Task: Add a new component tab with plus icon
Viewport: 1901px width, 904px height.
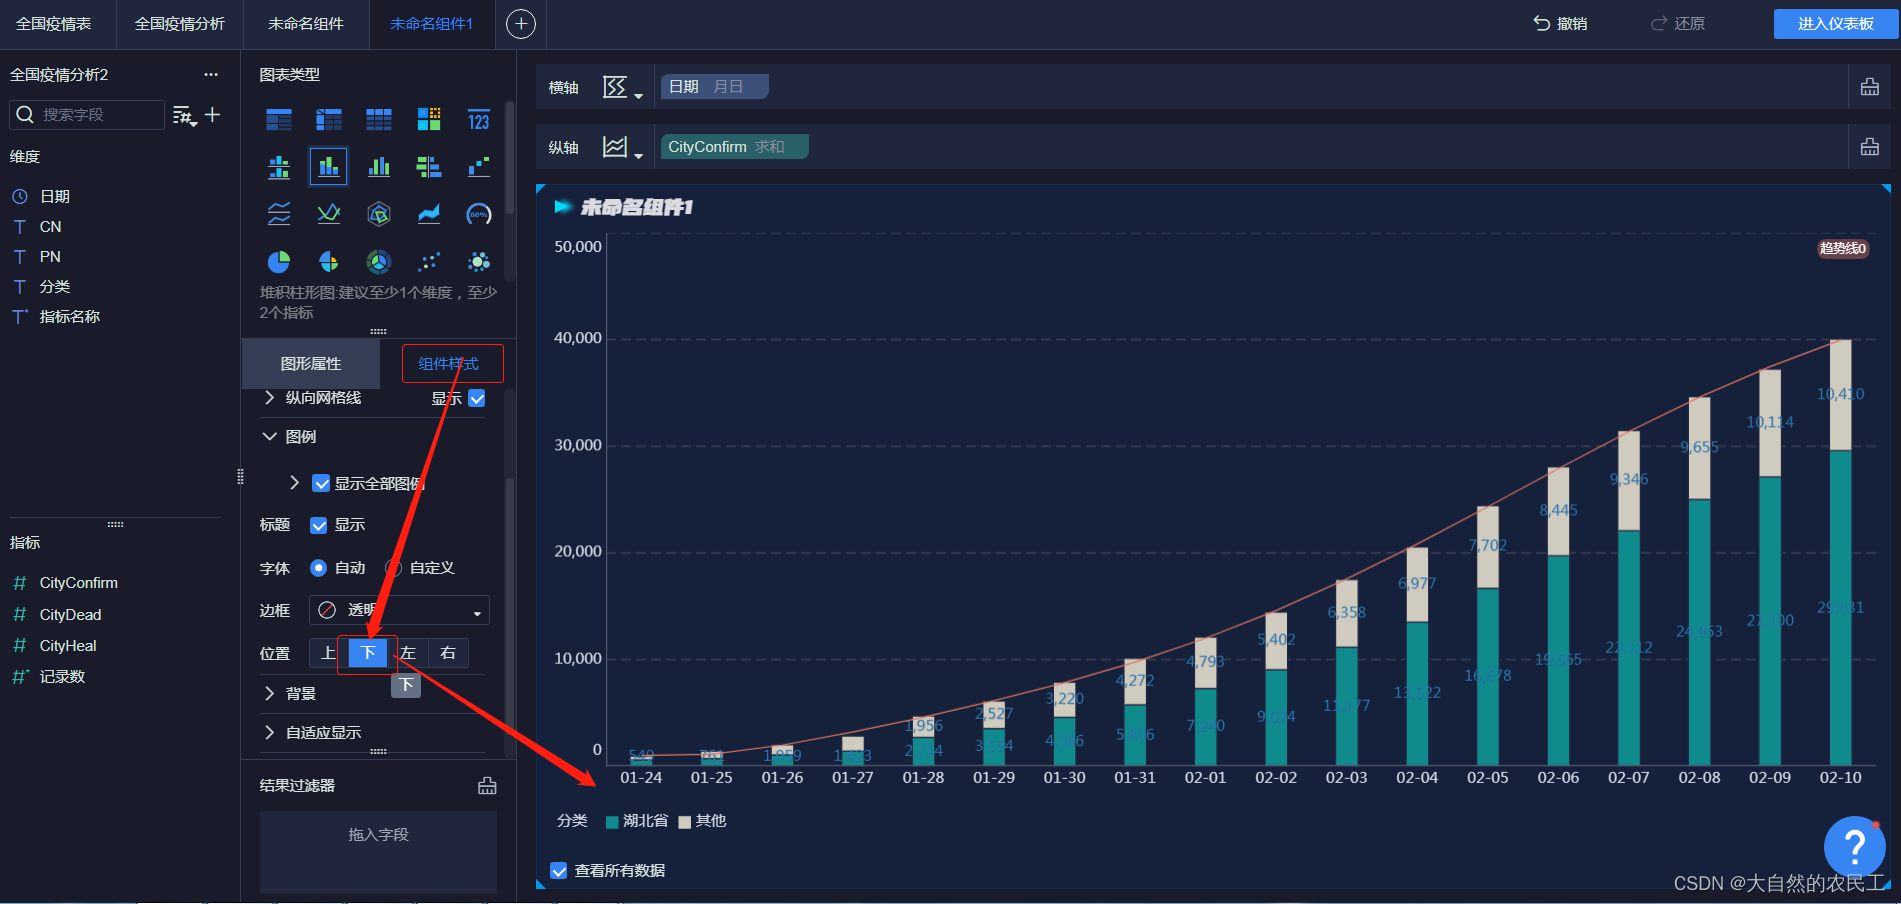Action: click(x=521, y=24)
